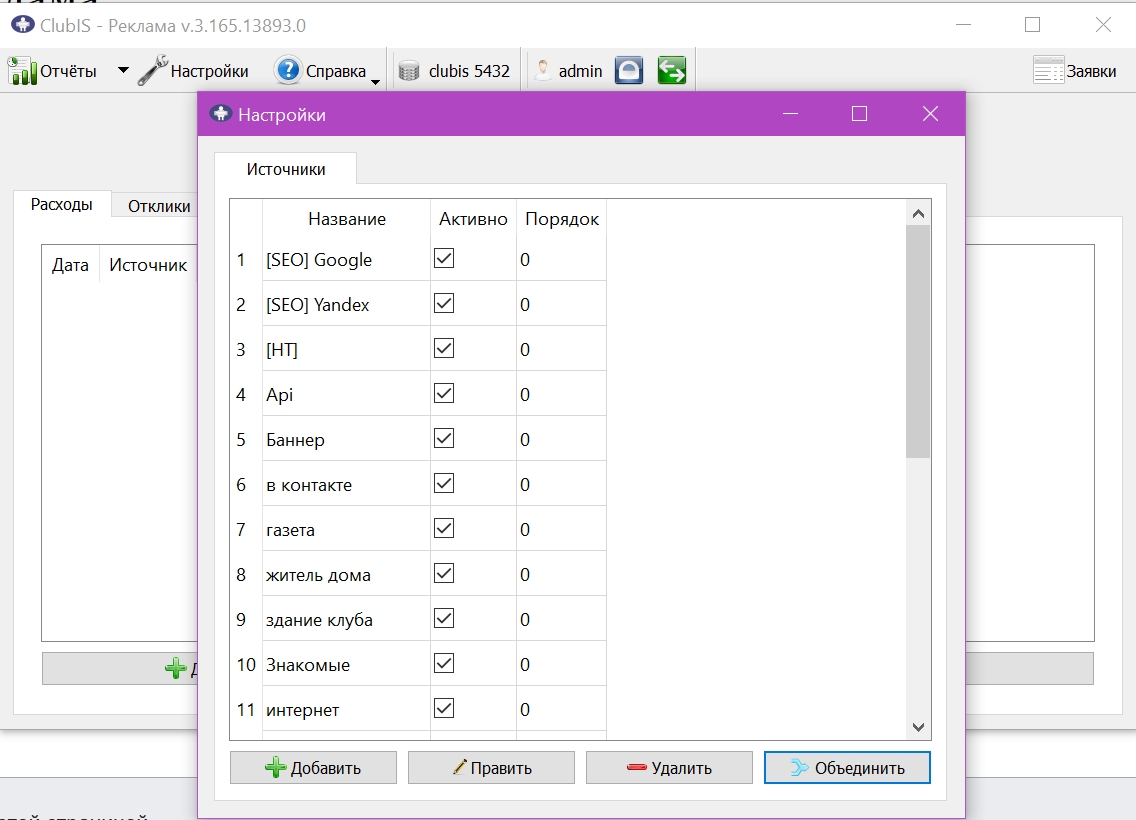Uncheck Активно for [SEO] Google
The width and height of the screenshot is (1136, 820).
click(444, 259)
